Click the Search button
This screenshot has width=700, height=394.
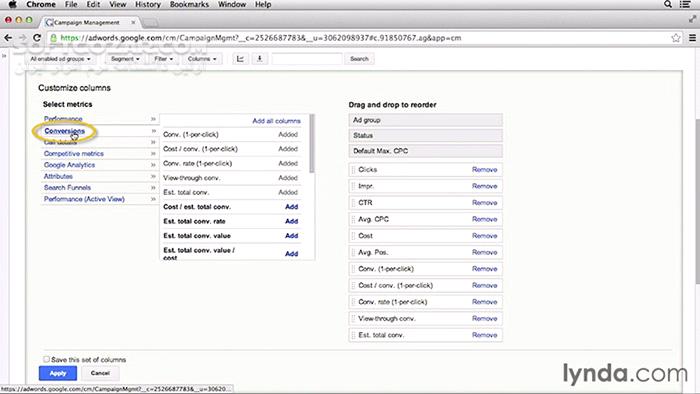[x=359, y=59]
